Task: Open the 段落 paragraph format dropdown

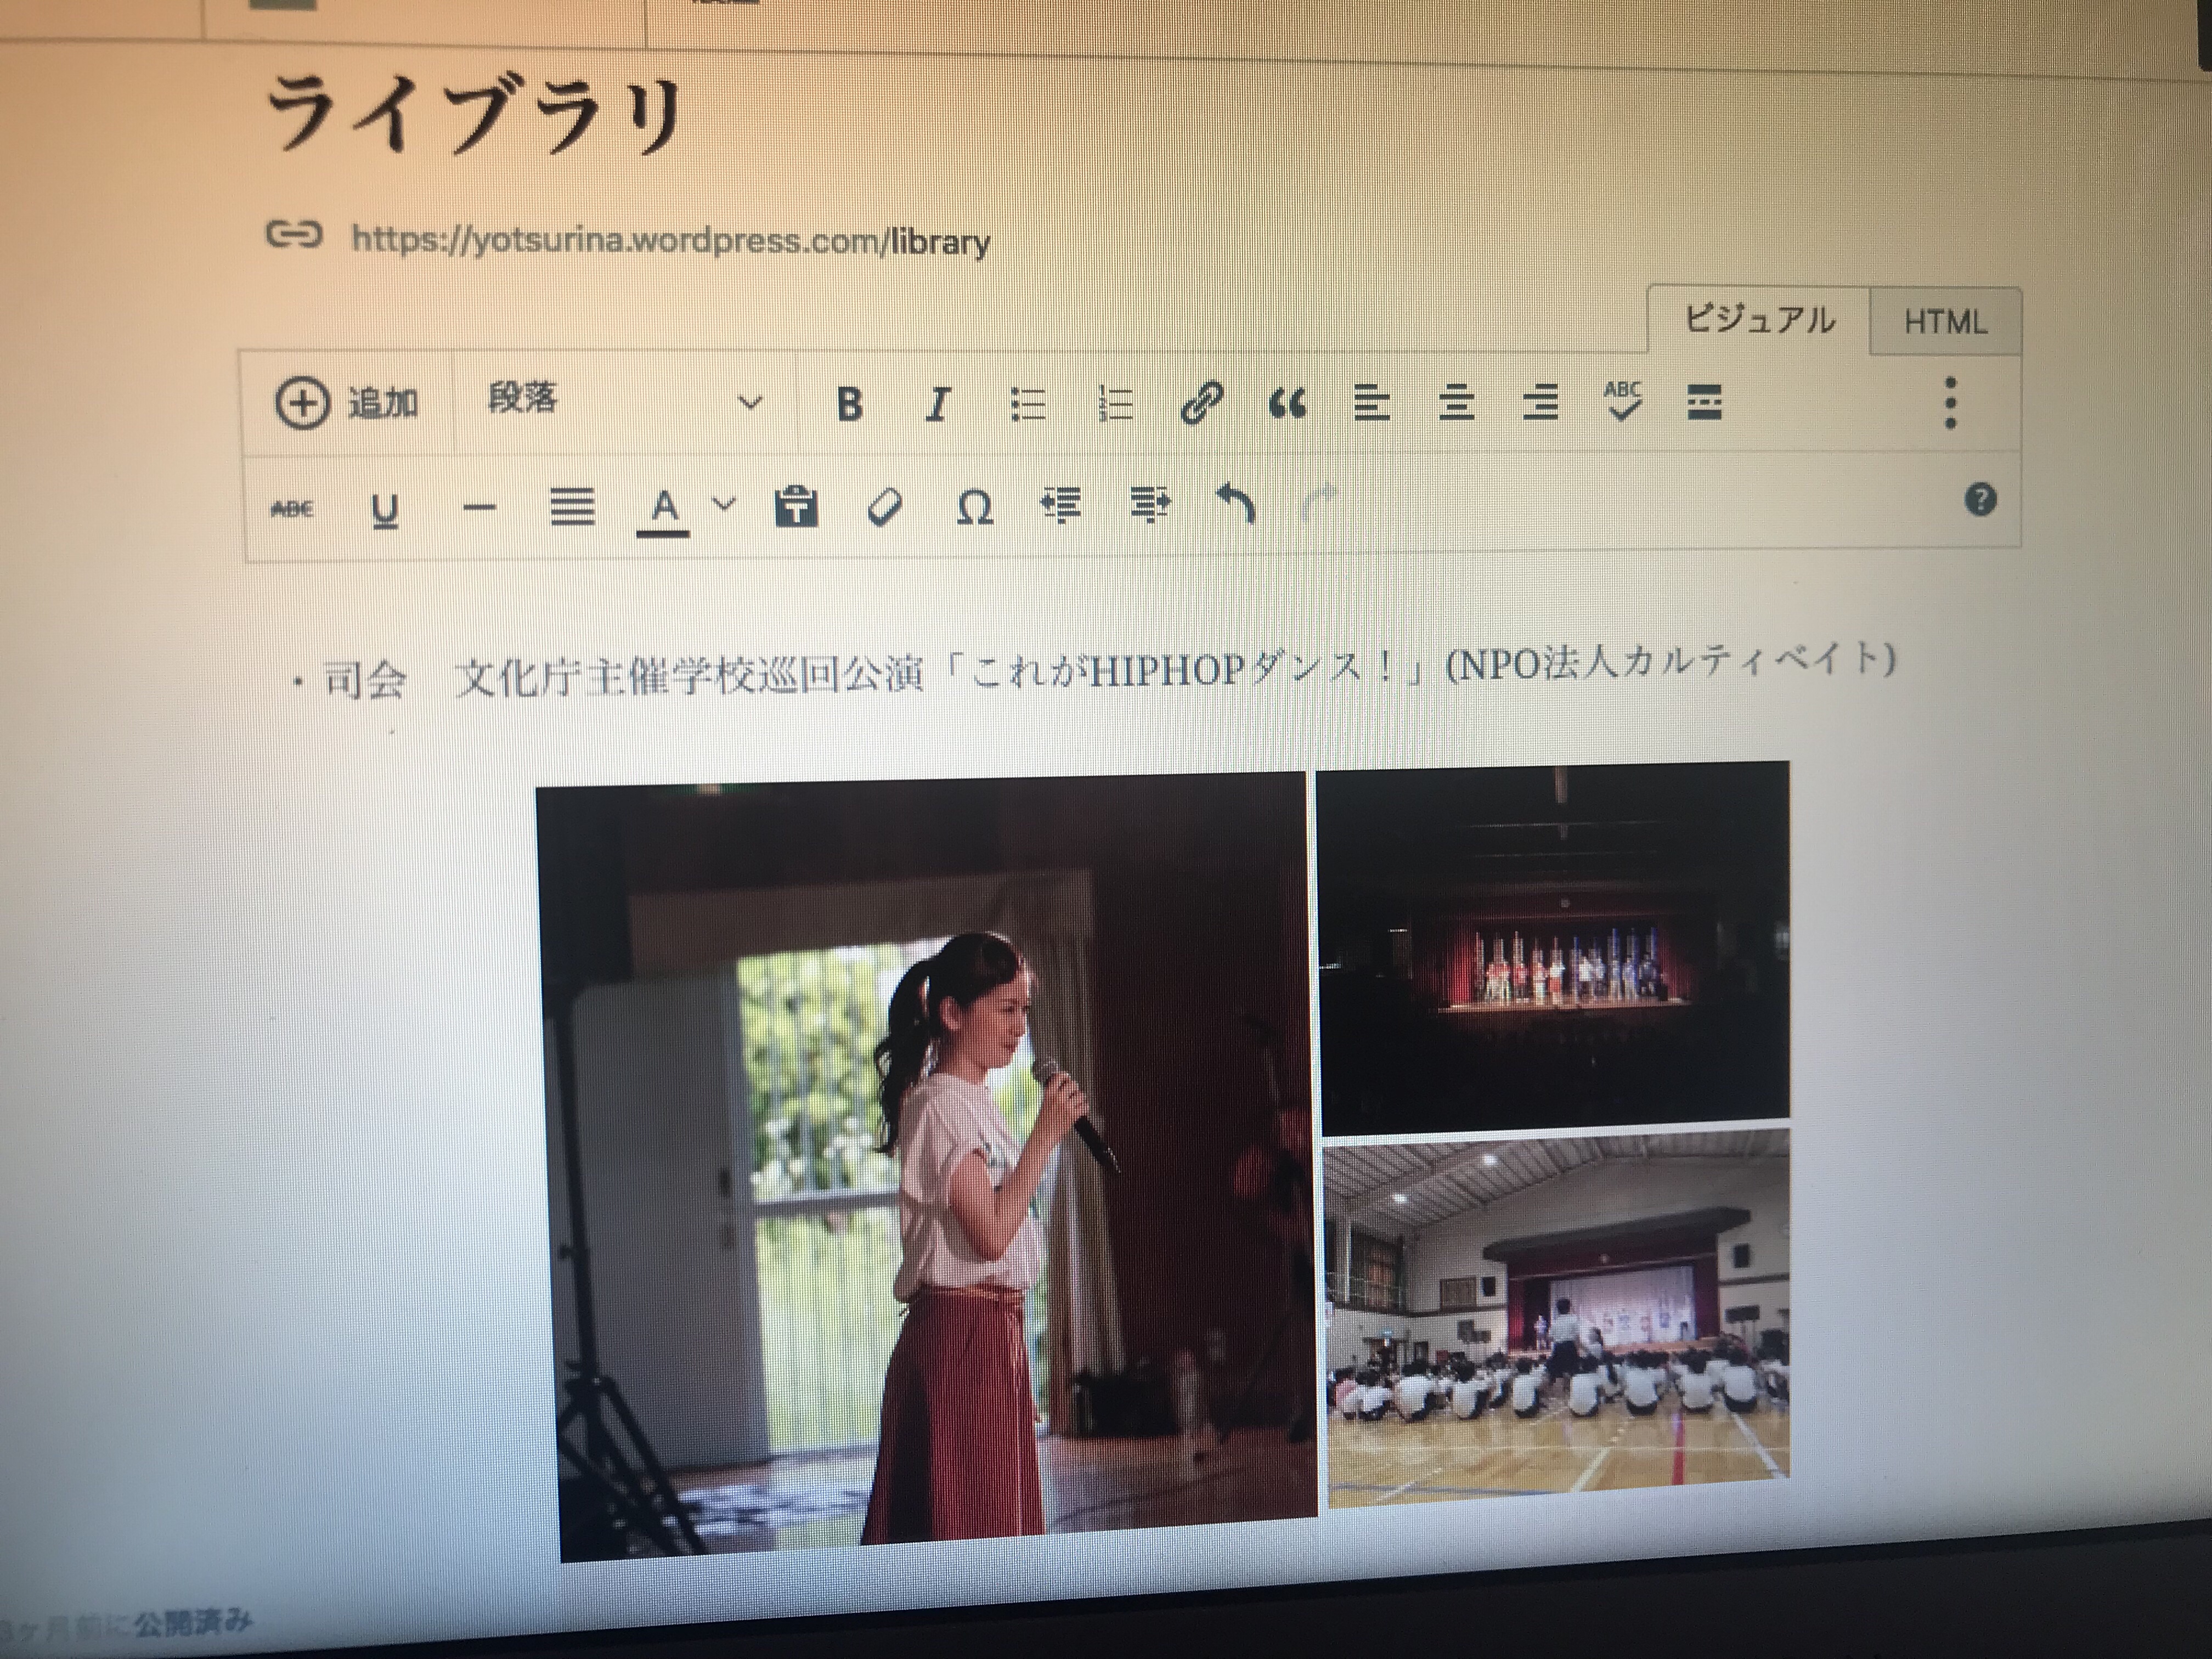Action: pyautogui.click(x=625, y=401)
